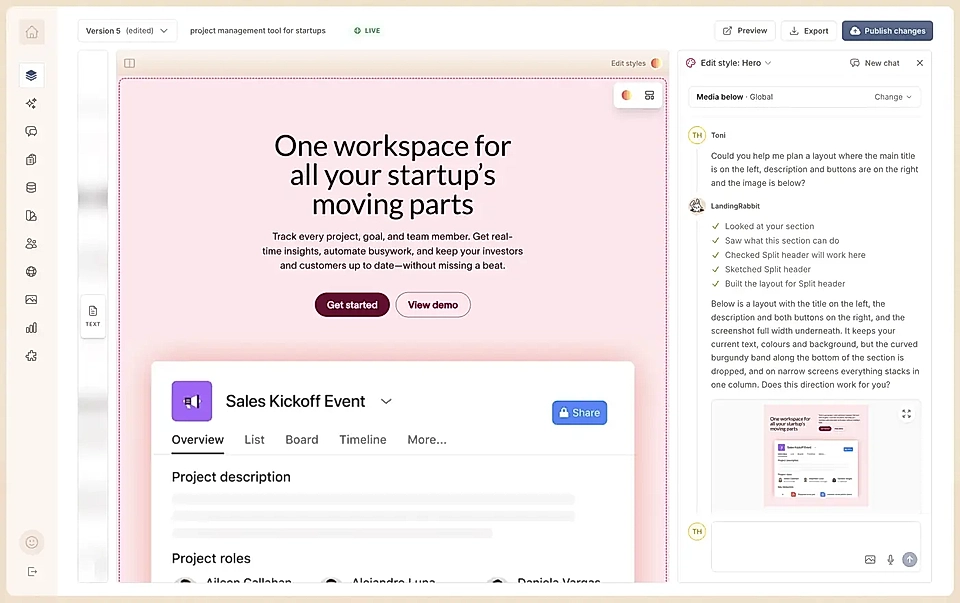Screen dimensions: 960x603
Task: Open the bar chart analytics icon
Action: point(31,328)
